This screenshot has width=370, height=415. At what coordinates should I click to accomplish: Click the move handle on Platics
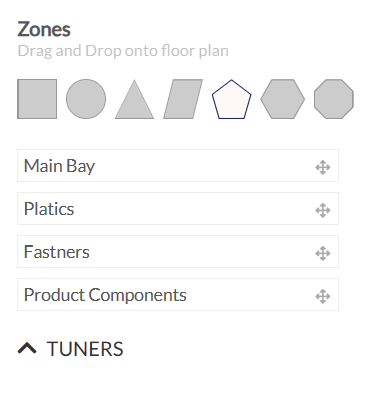coord(323,210)
